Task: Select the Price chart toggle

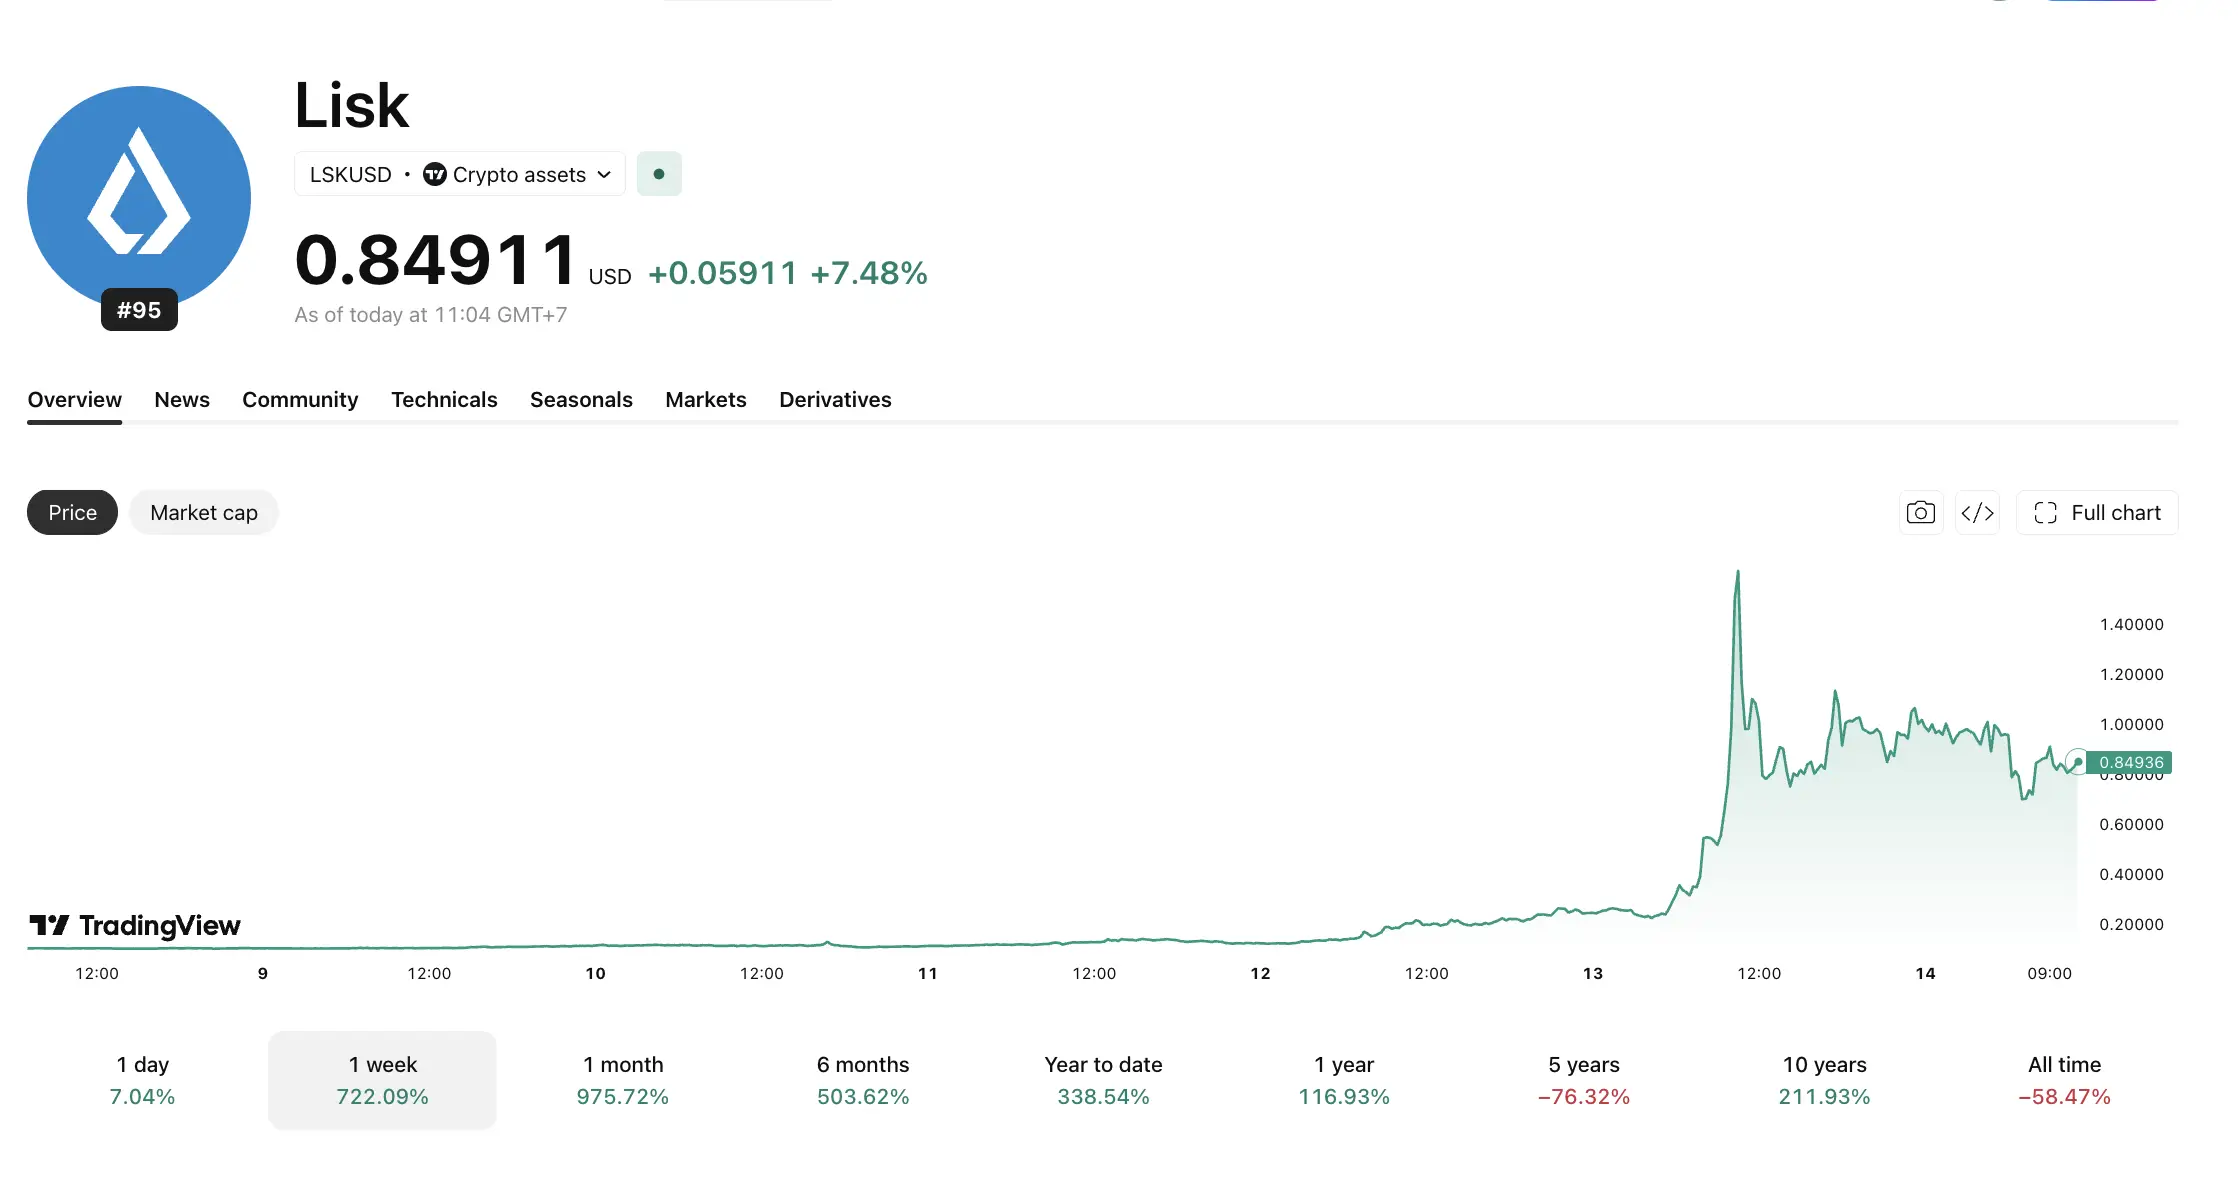Action: (72, 513)
